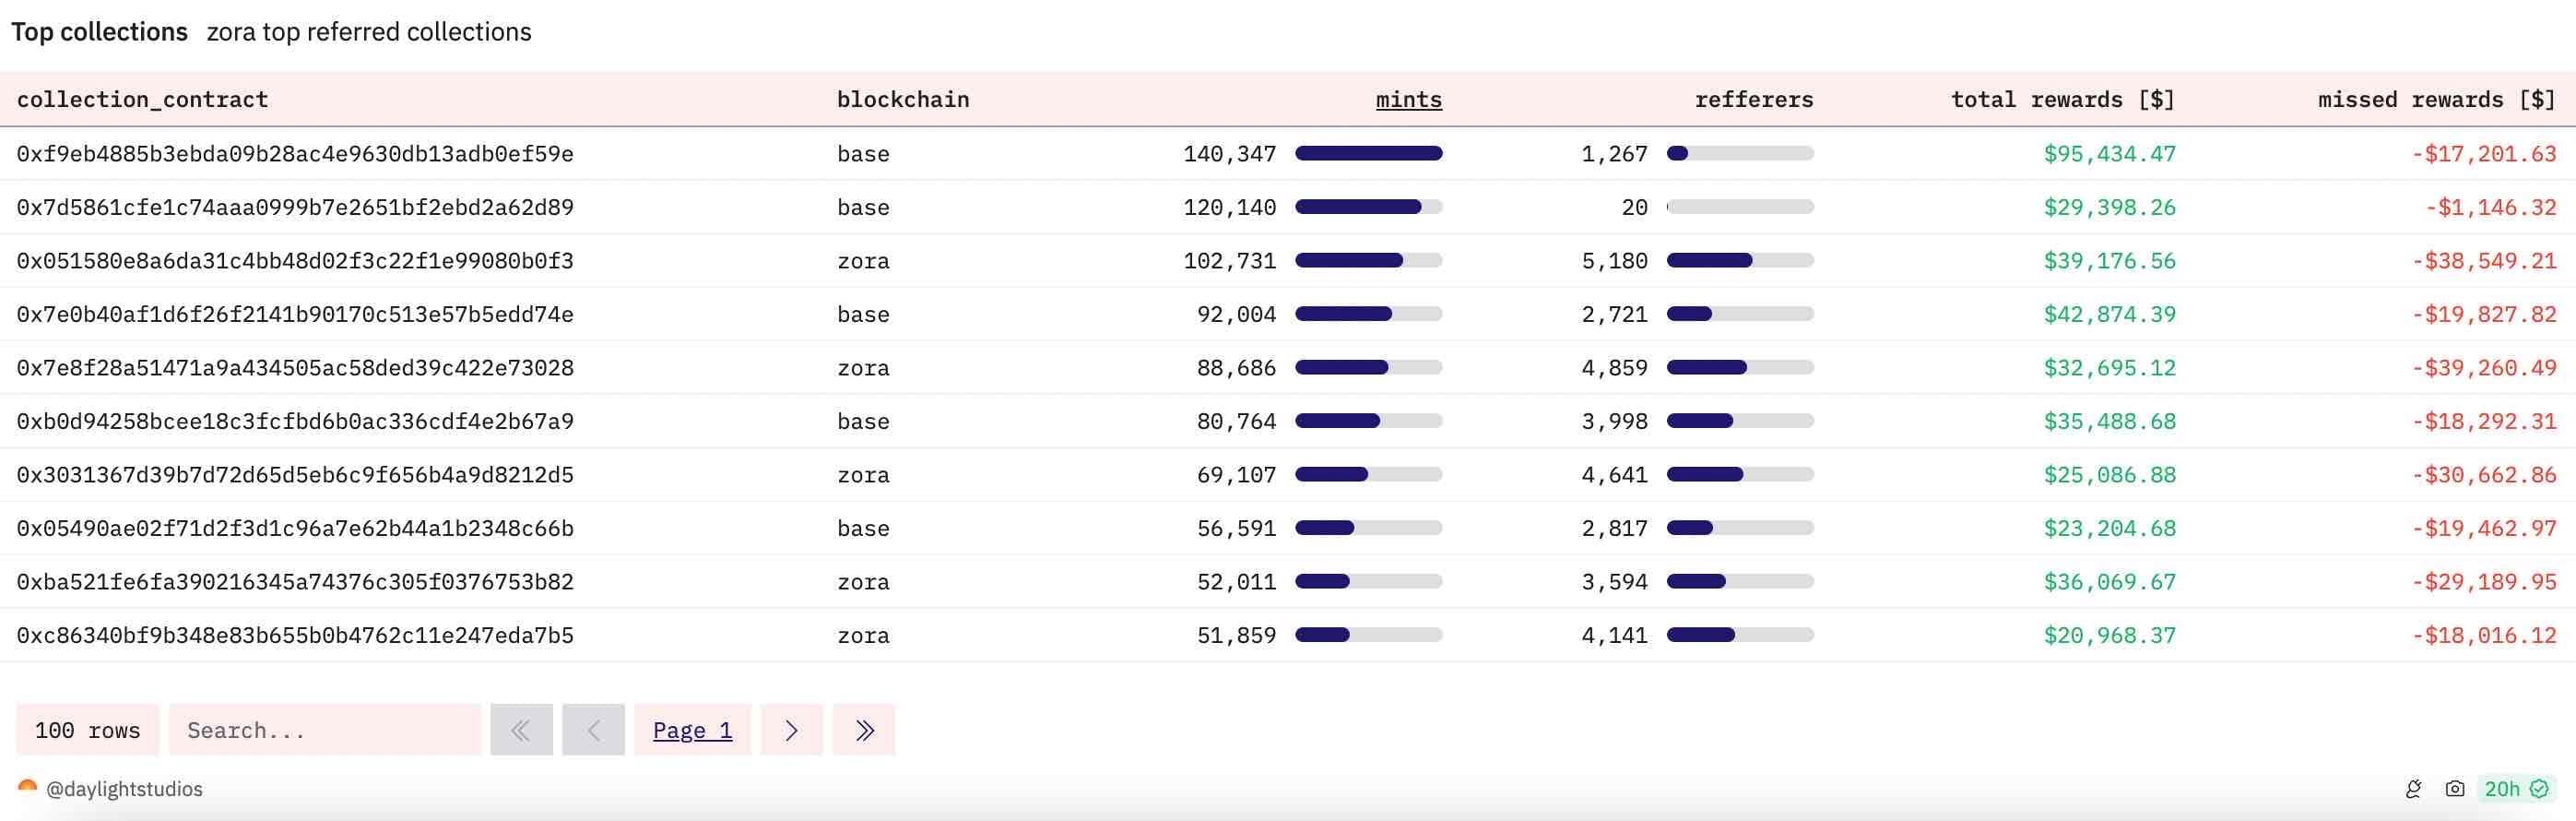The image size is (2576, 821).
Task: Click the Top collections title
Action: 99,32
